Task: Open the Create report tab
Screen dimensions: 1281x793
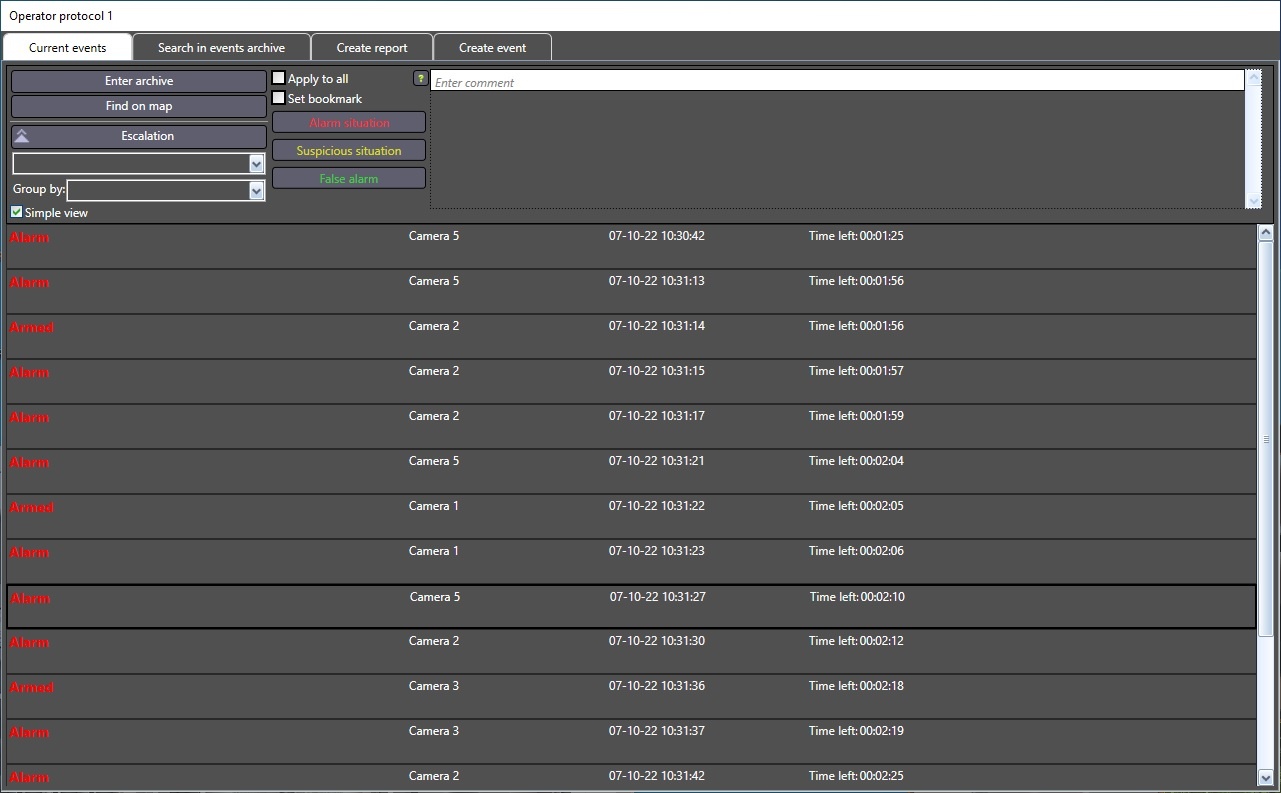Action: tap(372, 48)
